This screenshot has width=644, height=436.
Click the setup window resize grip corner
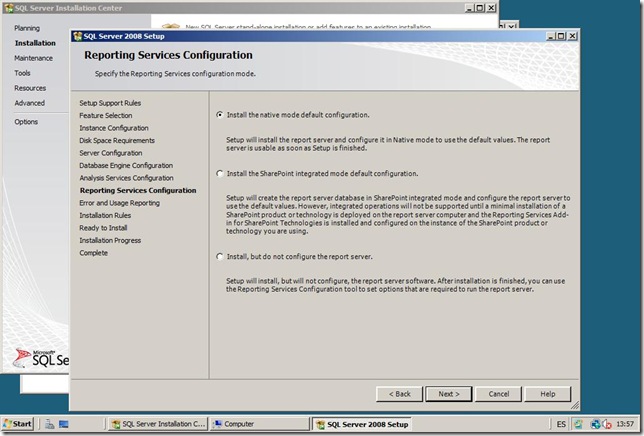[575, 405]
